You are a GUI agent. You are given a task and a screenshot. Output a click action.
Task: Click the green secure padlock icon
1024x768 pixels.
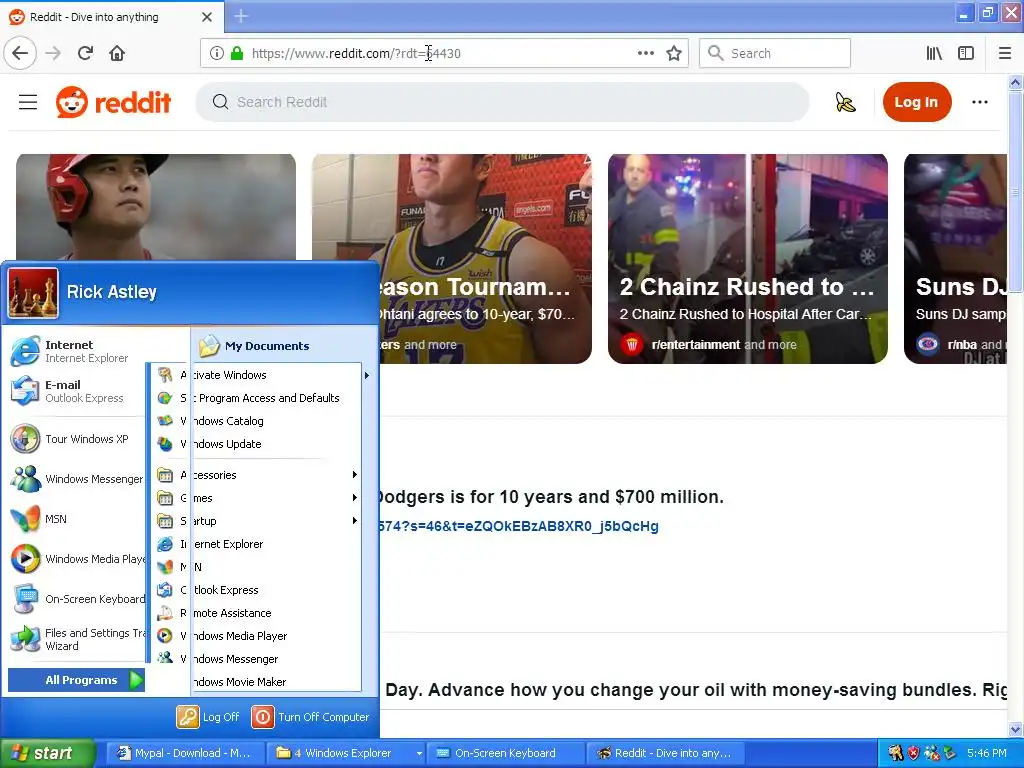[x=236, y=53]
